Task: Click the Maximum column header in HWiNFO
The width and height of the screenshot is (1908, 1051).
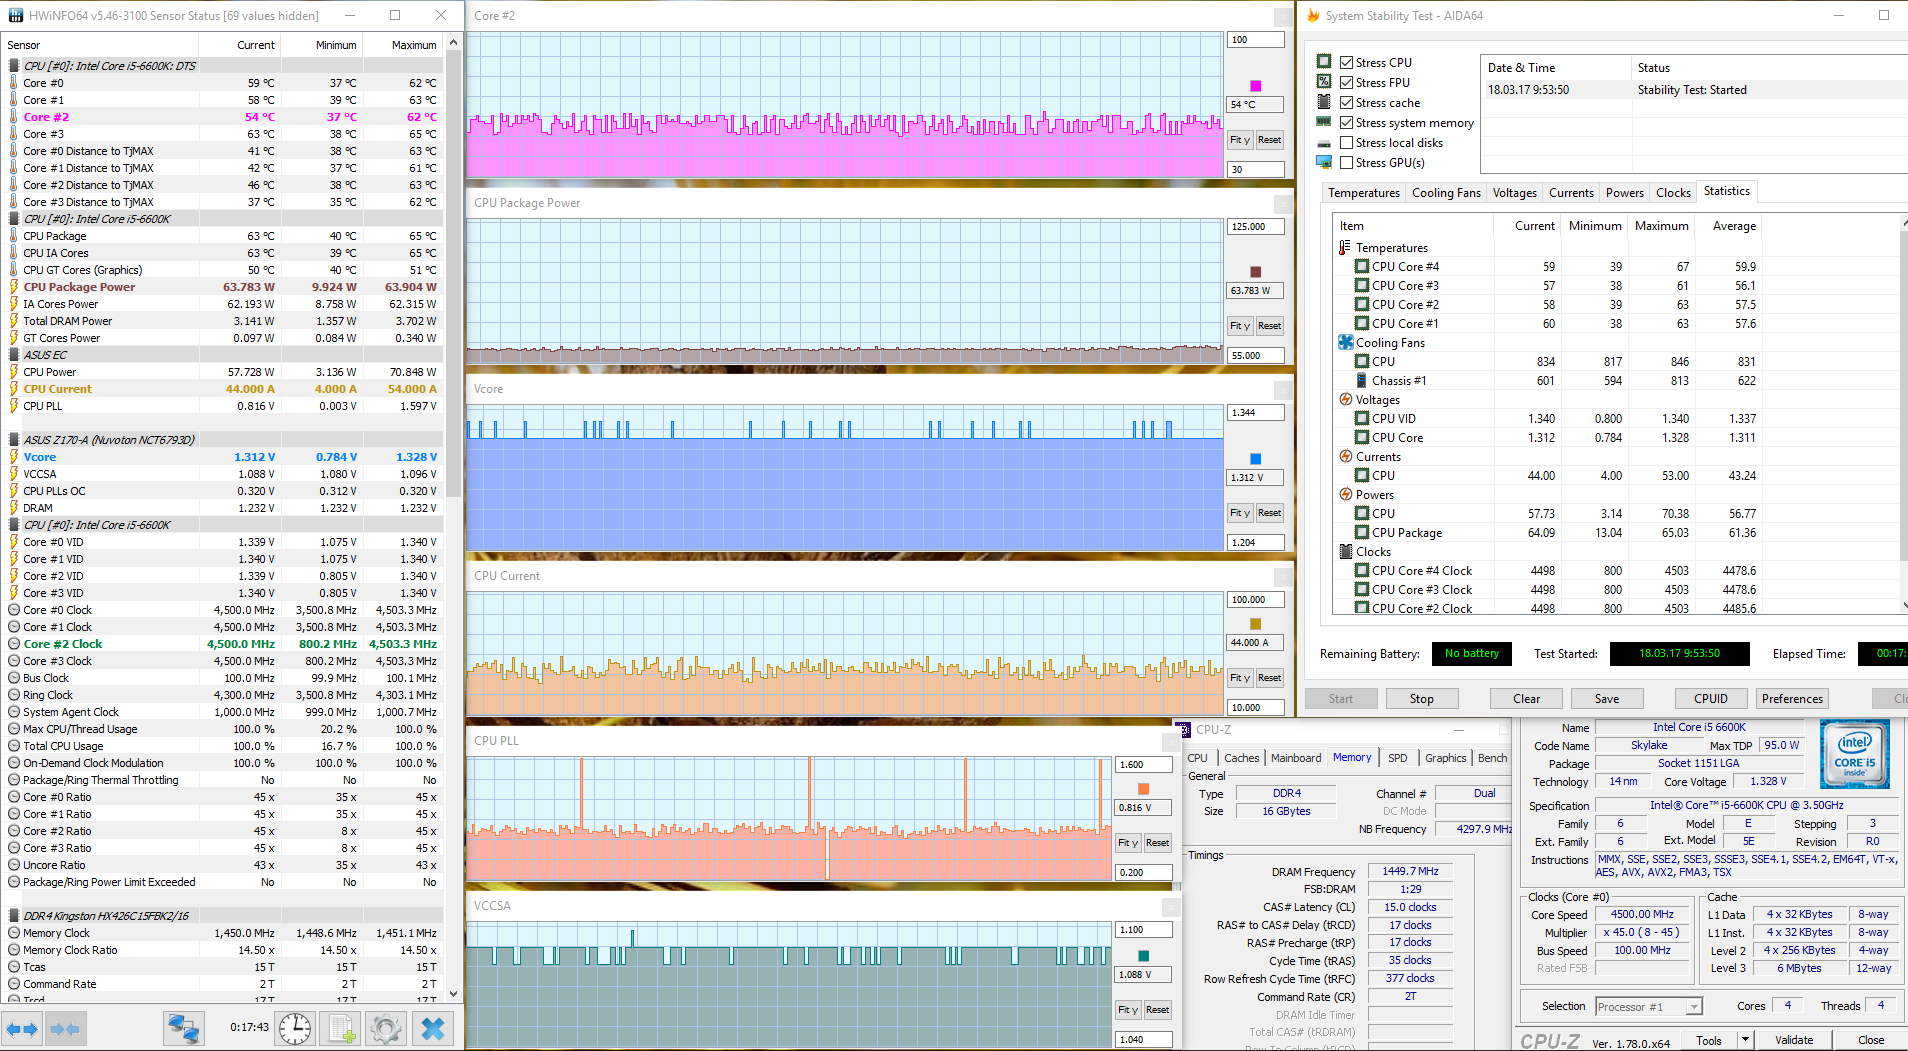Action: point(402,45)
